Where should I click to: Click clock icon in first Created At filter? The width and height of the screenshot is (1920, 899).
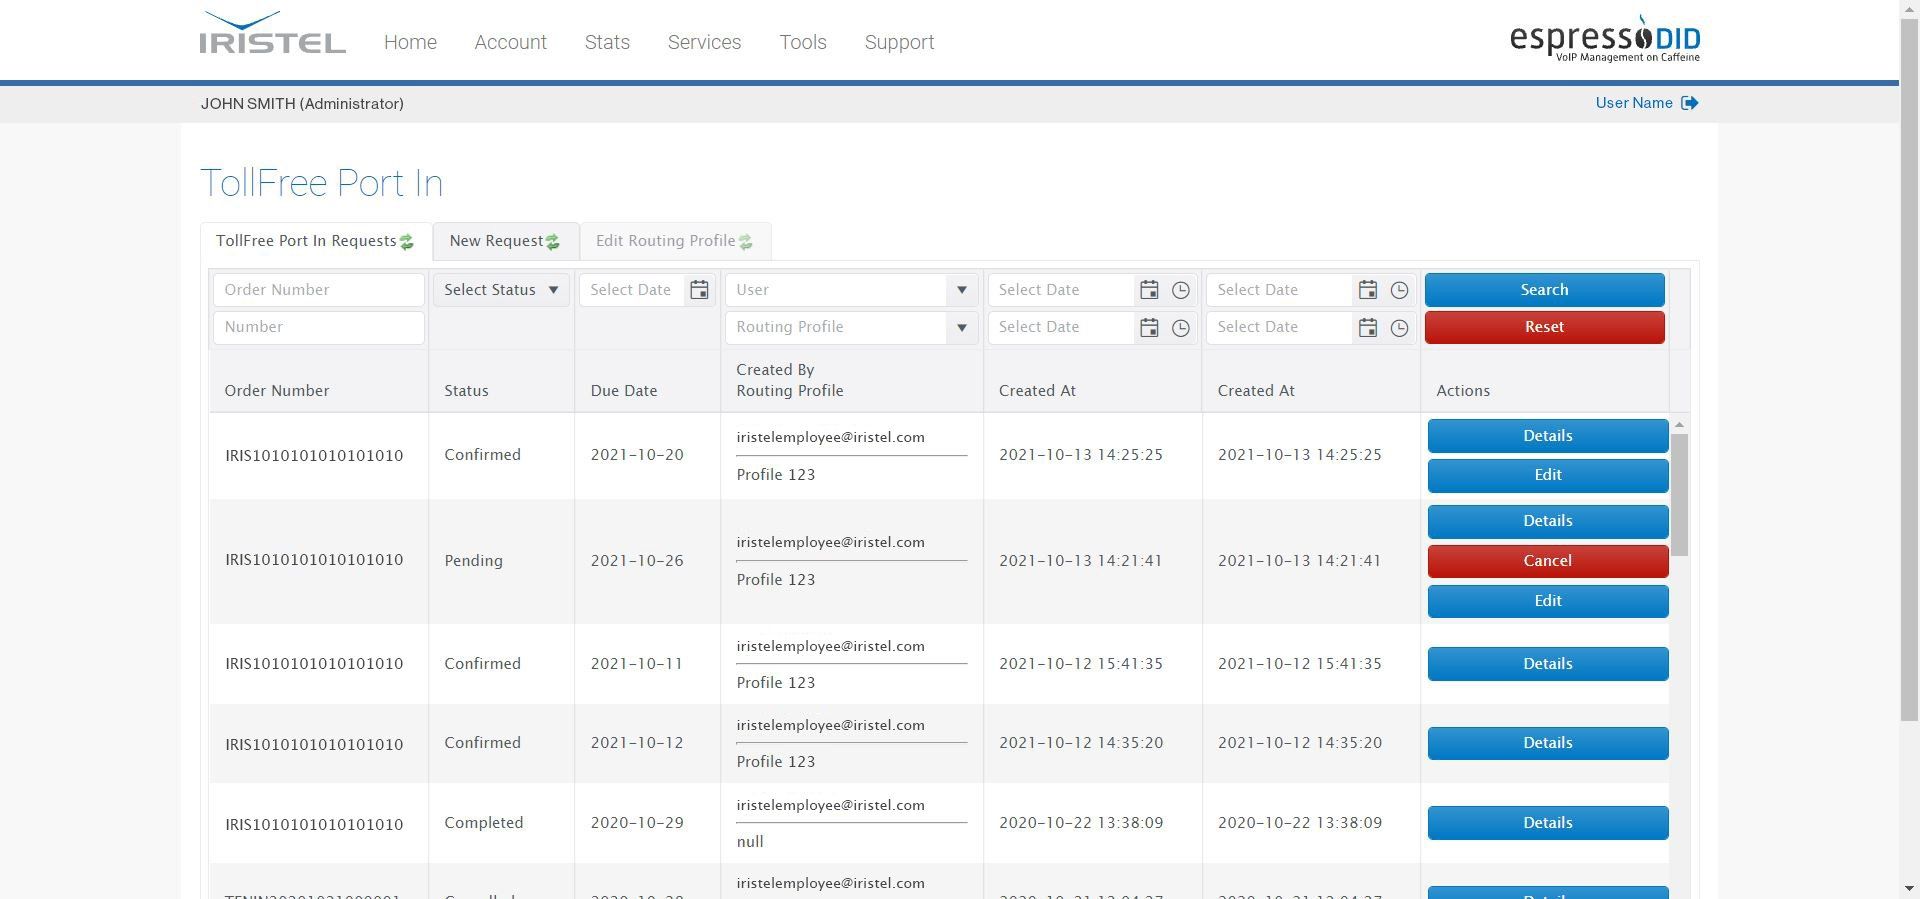coord(1181,290)
